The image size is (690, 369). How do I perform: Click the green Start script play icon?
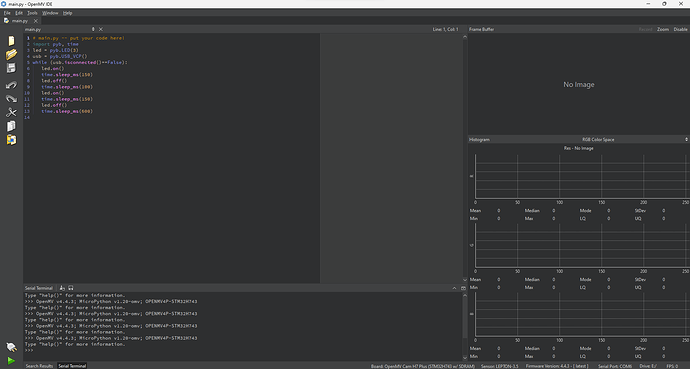tap(11, 361)
